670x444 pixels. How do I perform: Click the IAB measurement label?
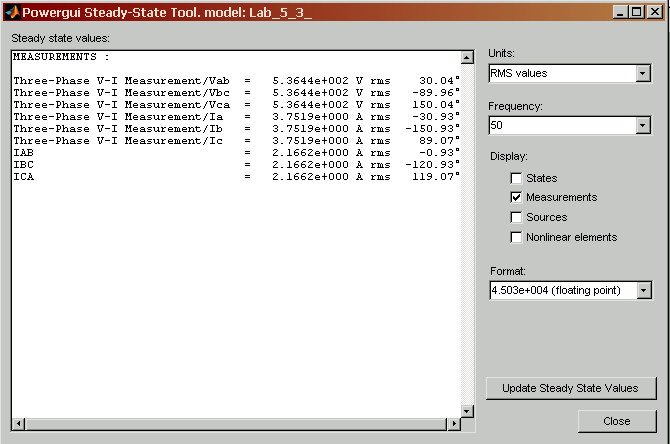(x=24, y=153)
